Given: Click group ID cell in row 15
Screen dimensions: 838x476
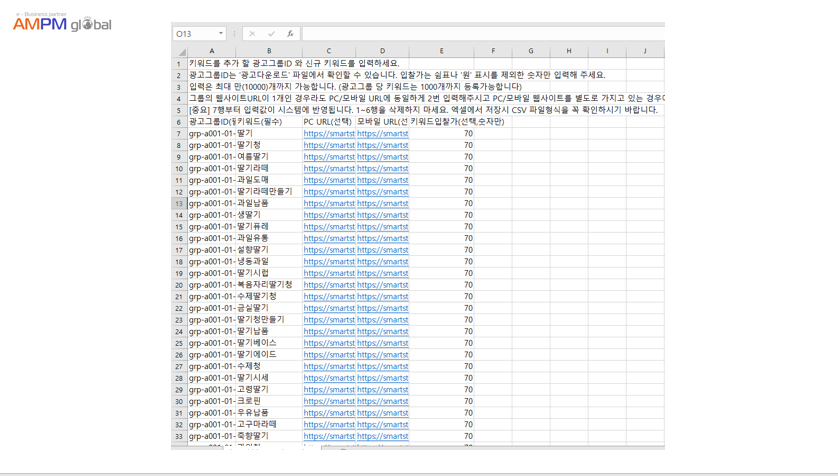Looking at the screenshot, I should [x=212, y=227].
